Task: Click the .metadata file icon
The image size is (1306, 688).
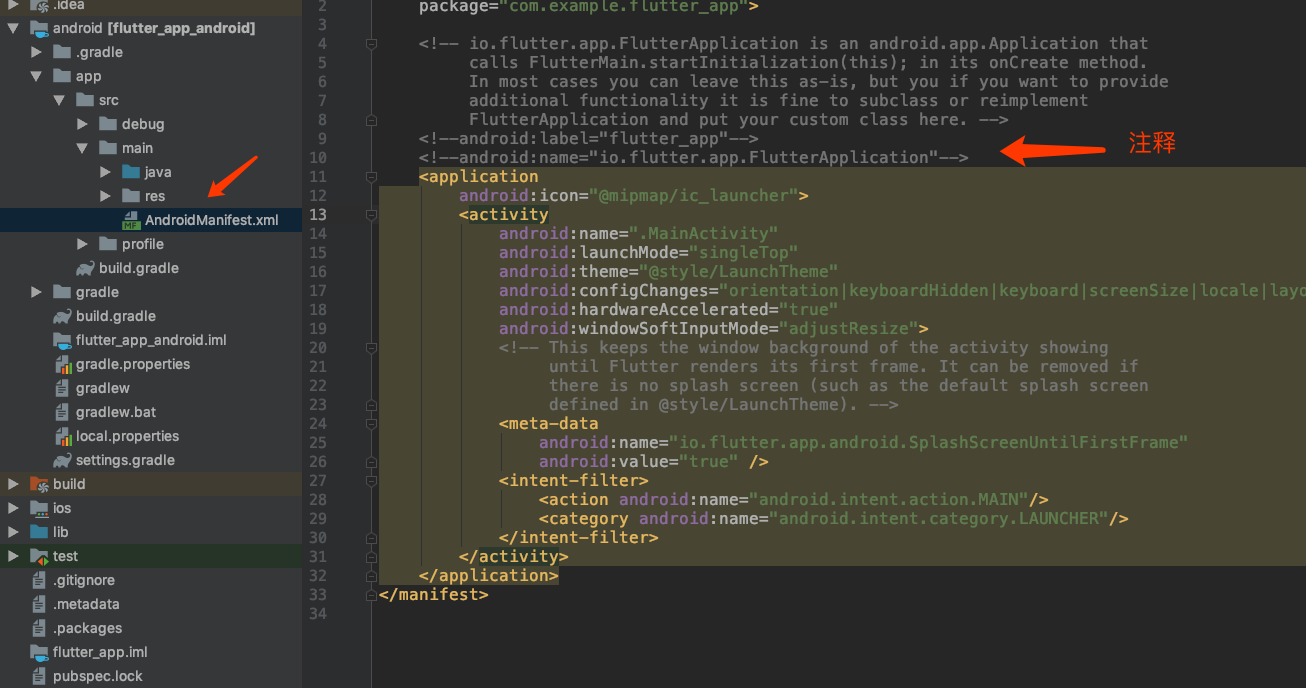Action: tap(39, 604)
